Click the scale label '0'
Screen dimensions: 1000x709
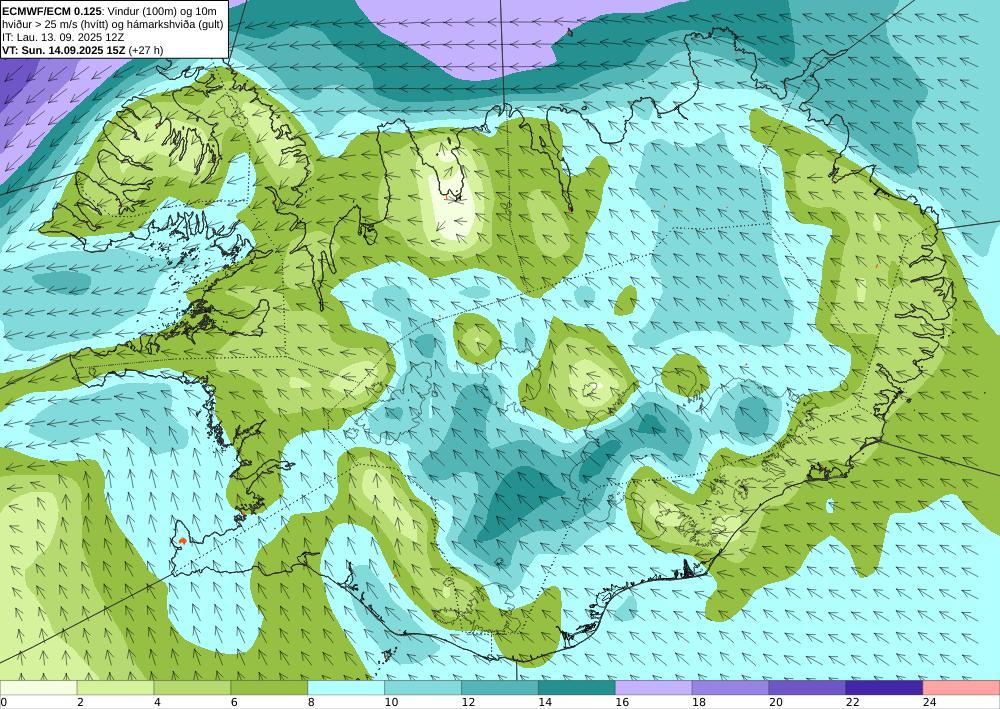pyautogui.click(x=3, y=702)
